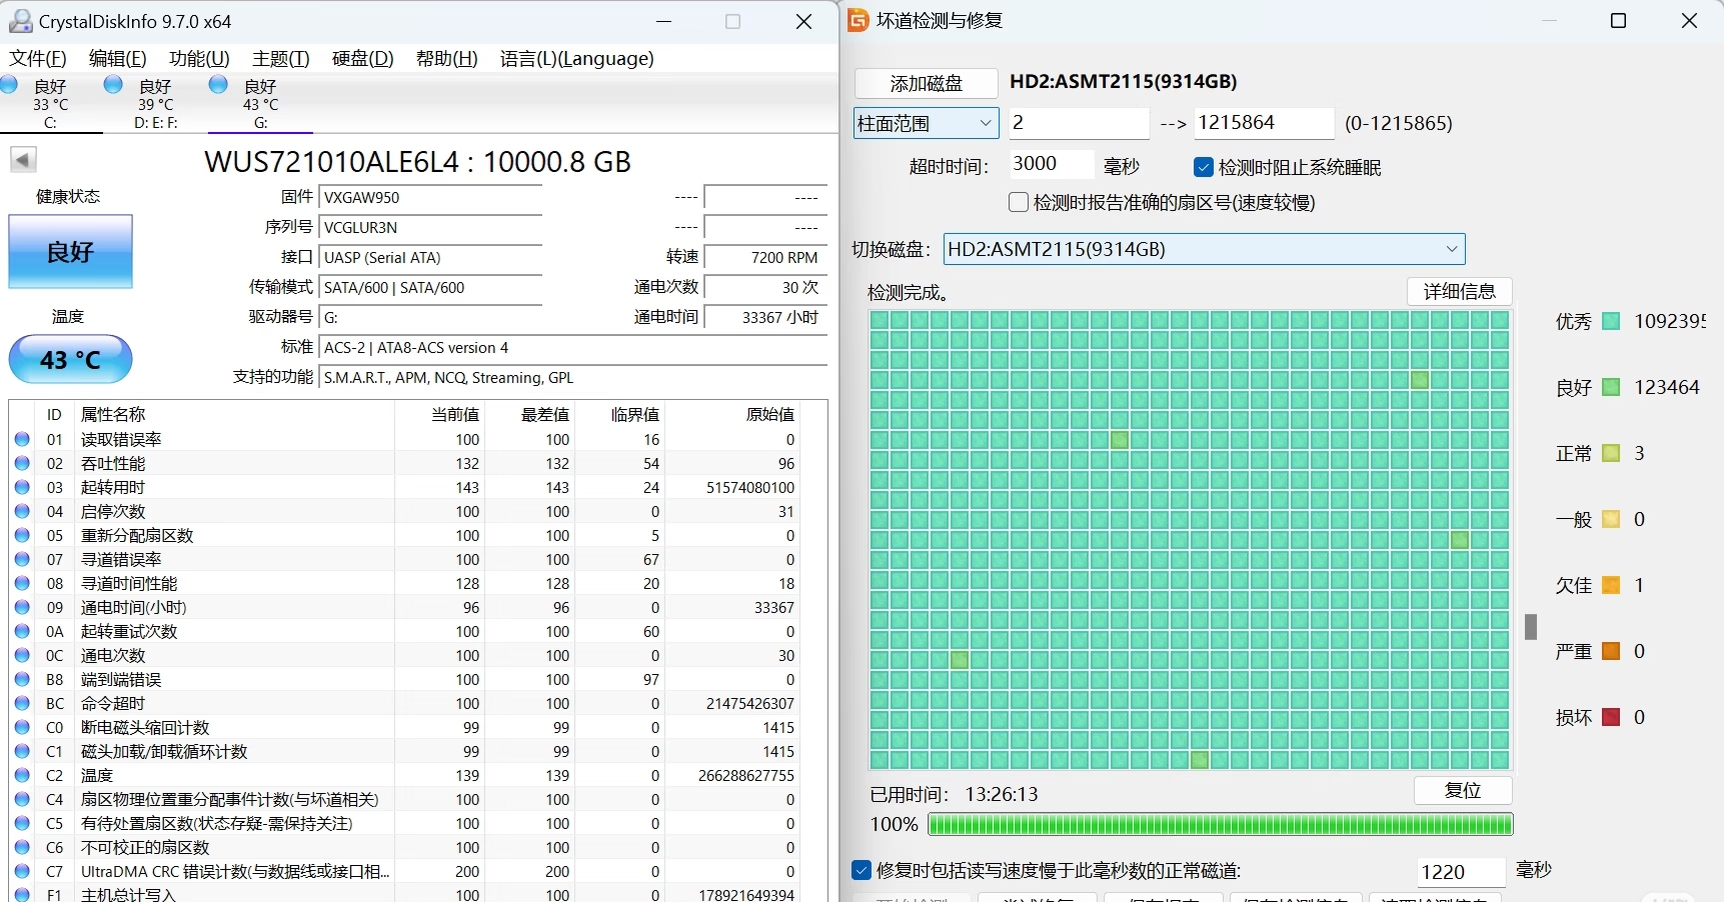Click the bad-sector repair window app icon
This screenshot has width=1724, height=902.
(858, 20)
